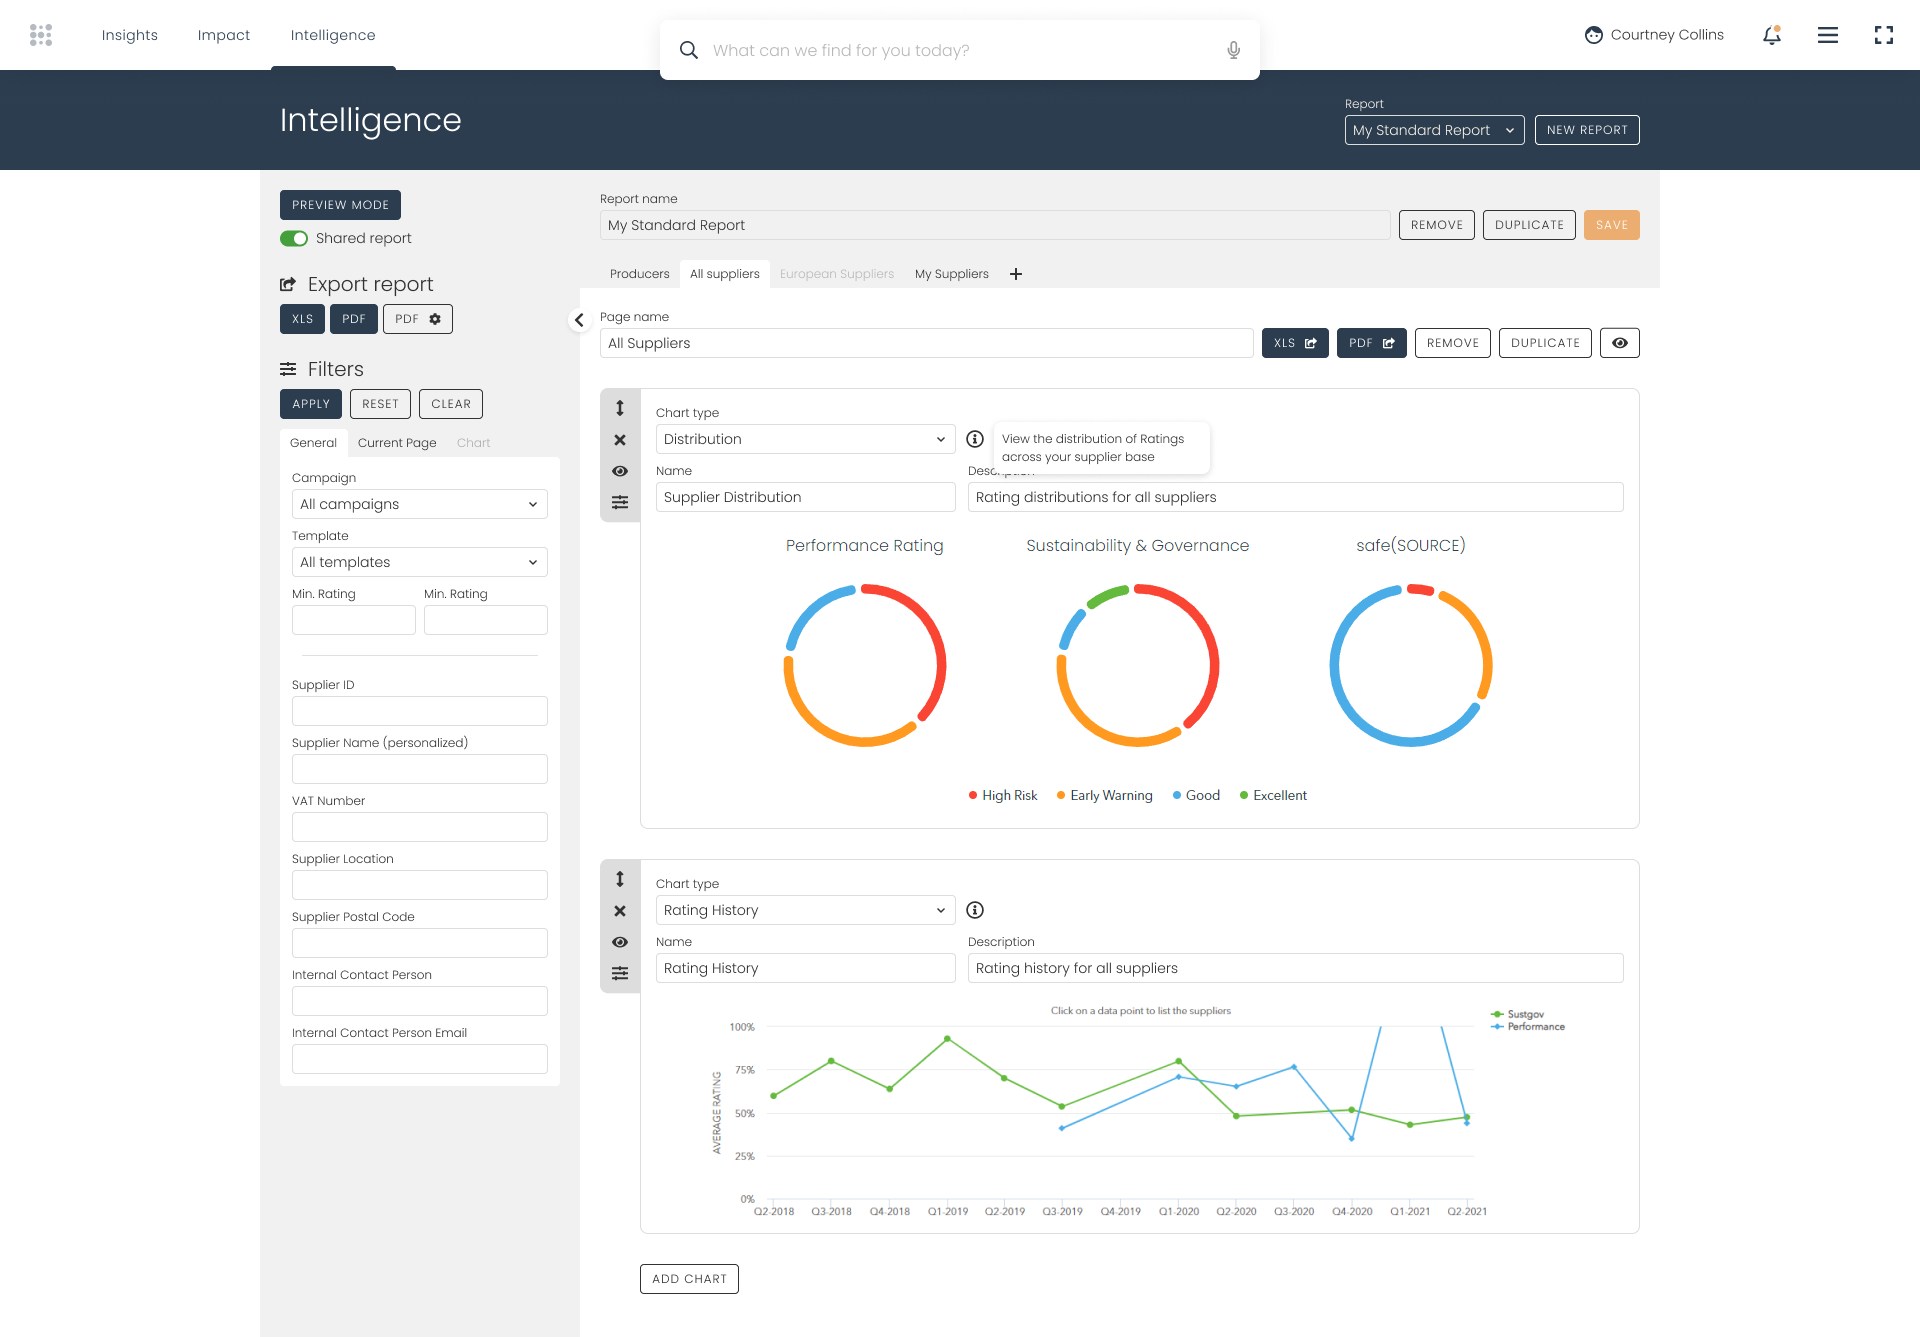Open the Insights menu
The width and height of the screenshot is (1920, 1337).
[130, 35]
